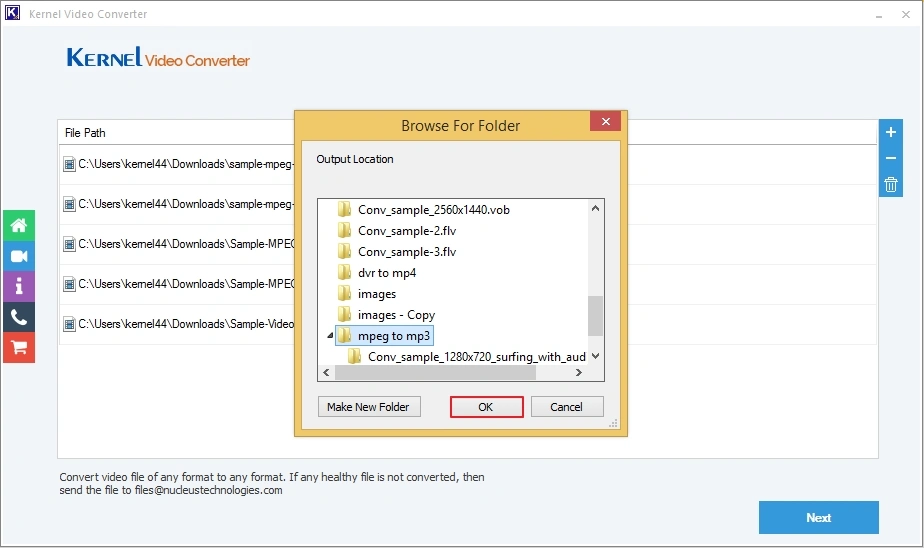
Task: Close the Kernel Video Converter window
Action: [906, 15]
